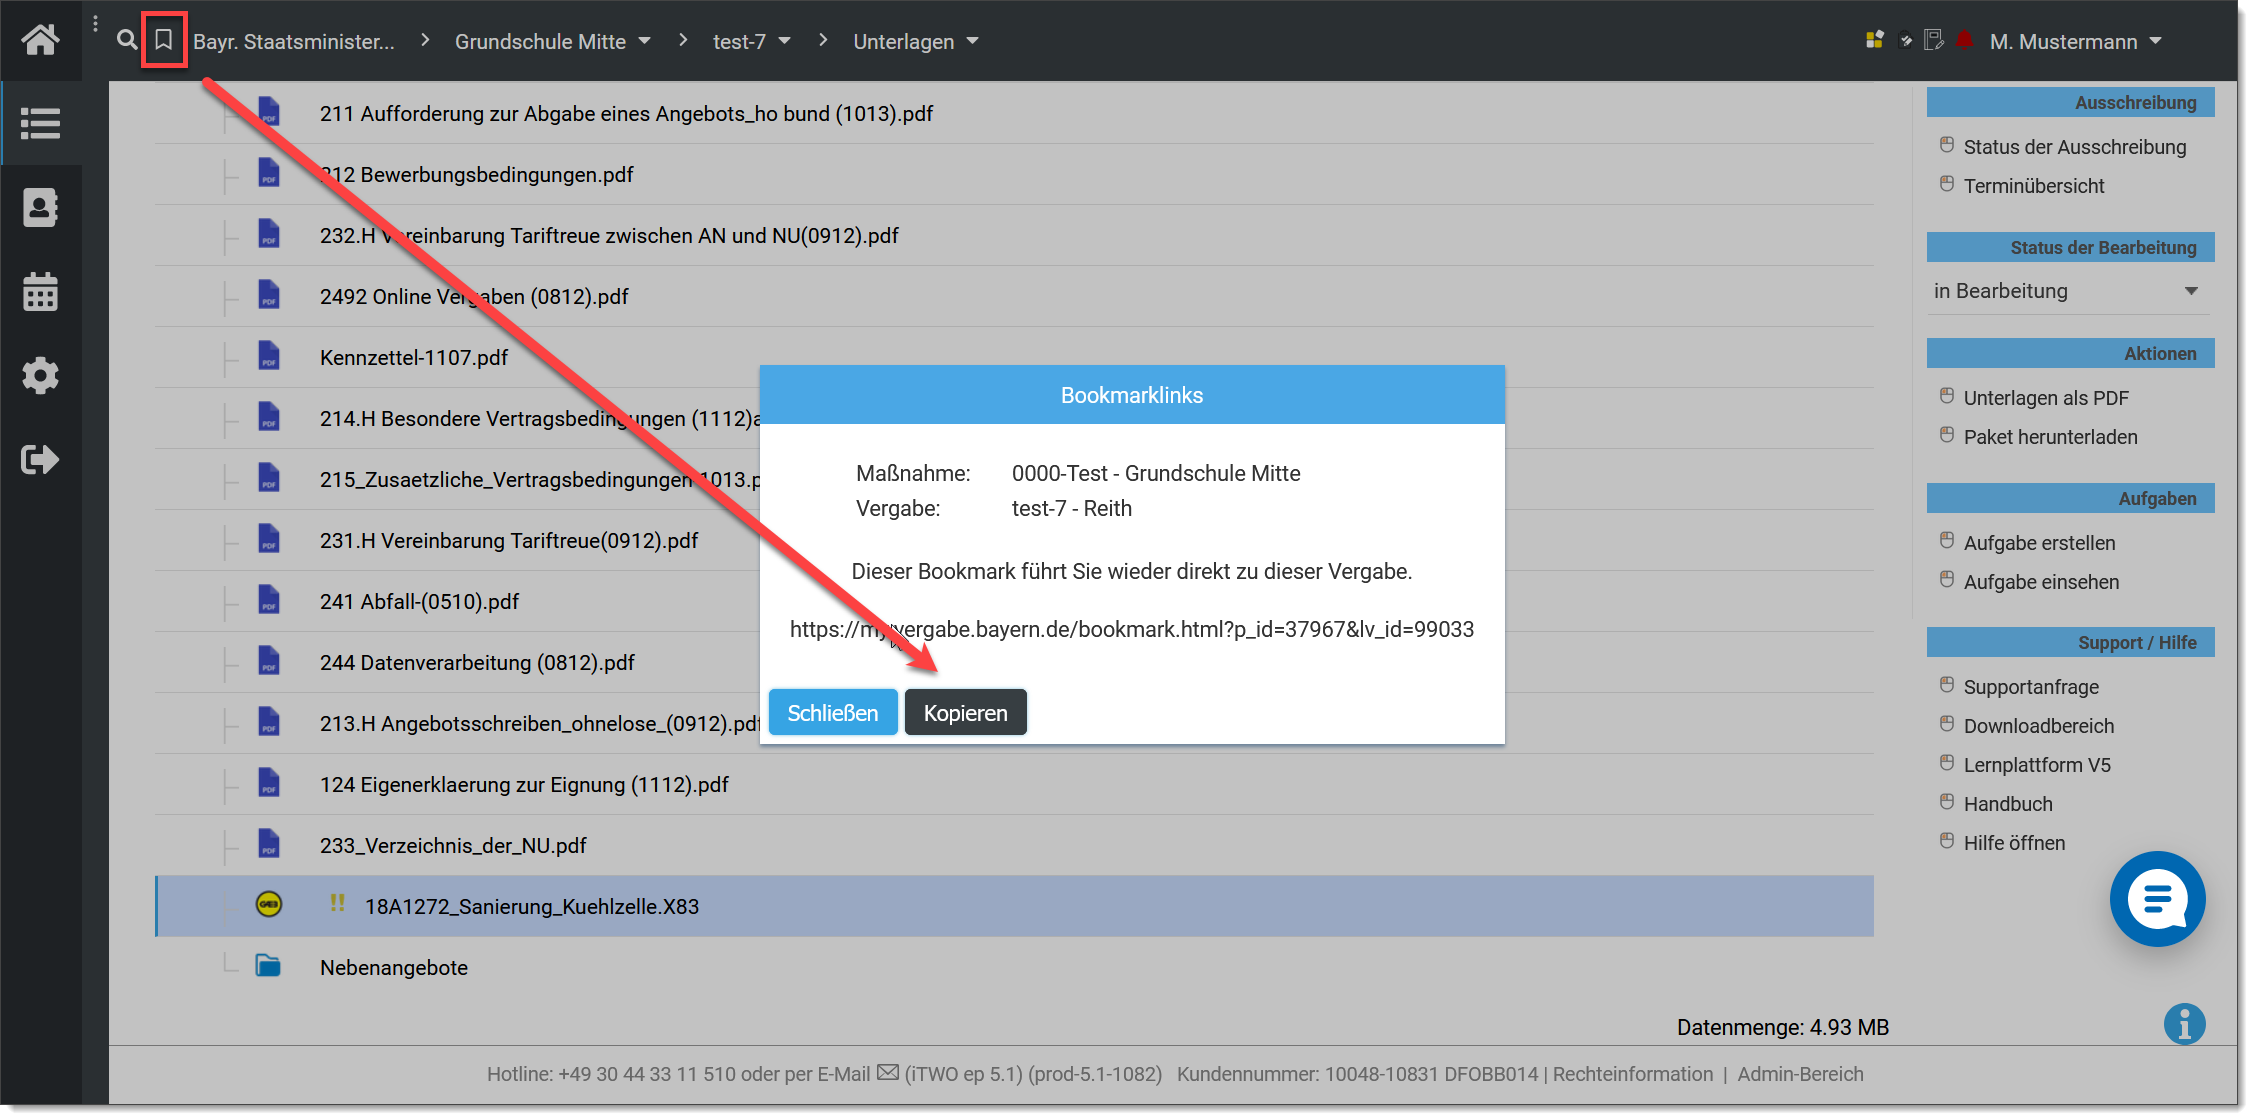
Task: Click Bayr. Staatsminister... breadcrumb
Action: coord(294,41)
